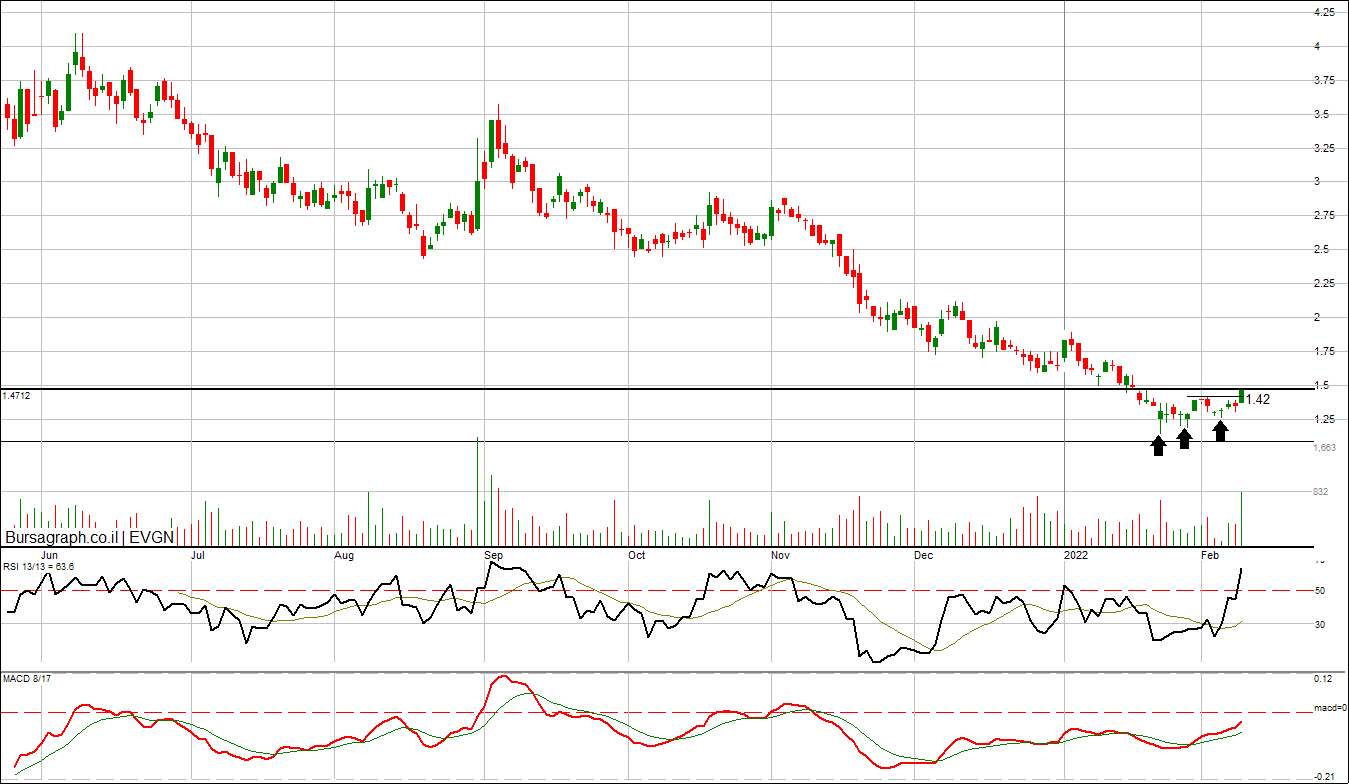The height and width of the screenshot is (784, 1349).
Task: Click the 1,663 volume axis label
Action: 1322,448
